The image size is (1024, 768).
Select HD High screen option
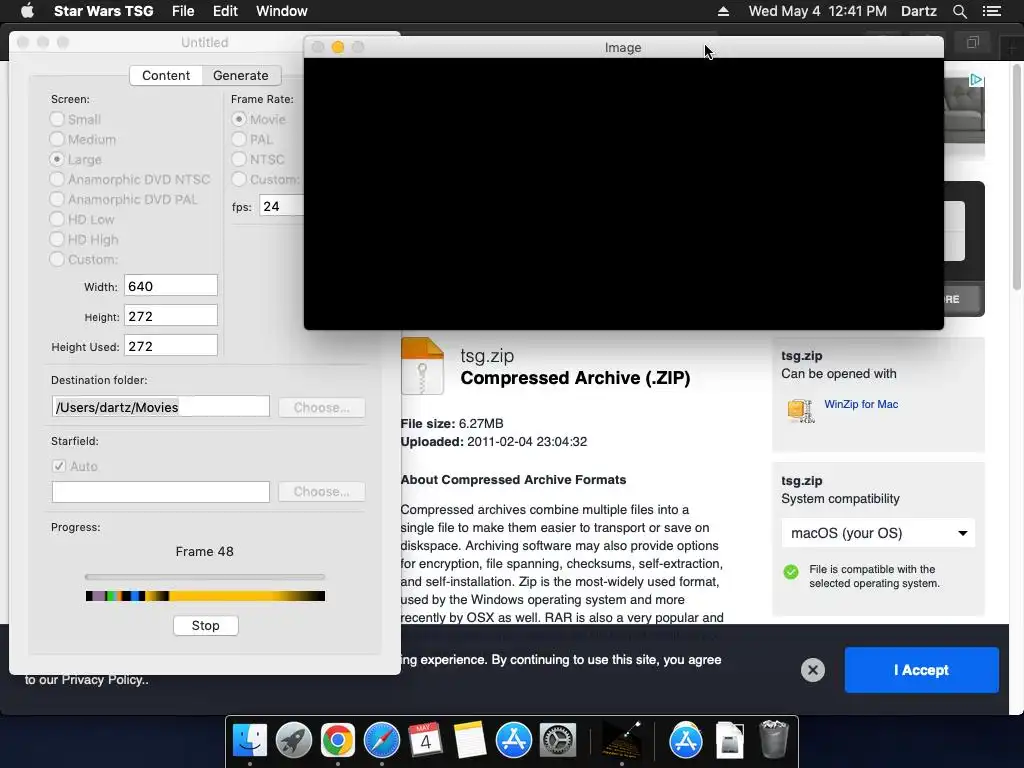click(x=57, y=239)
